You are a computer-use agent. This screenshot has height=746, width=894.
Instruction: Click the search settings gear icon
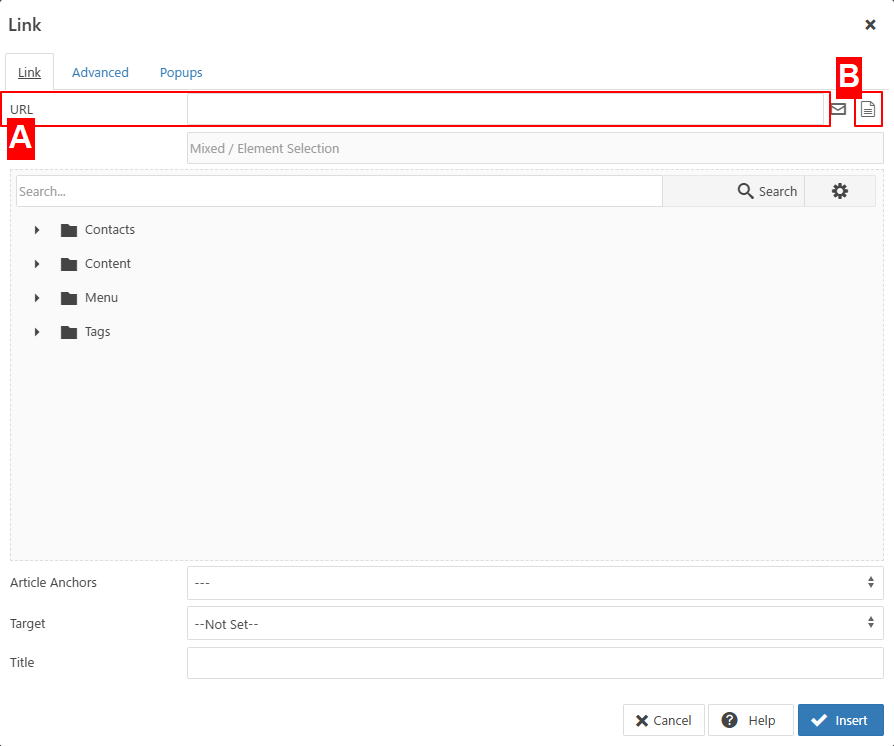839,191
